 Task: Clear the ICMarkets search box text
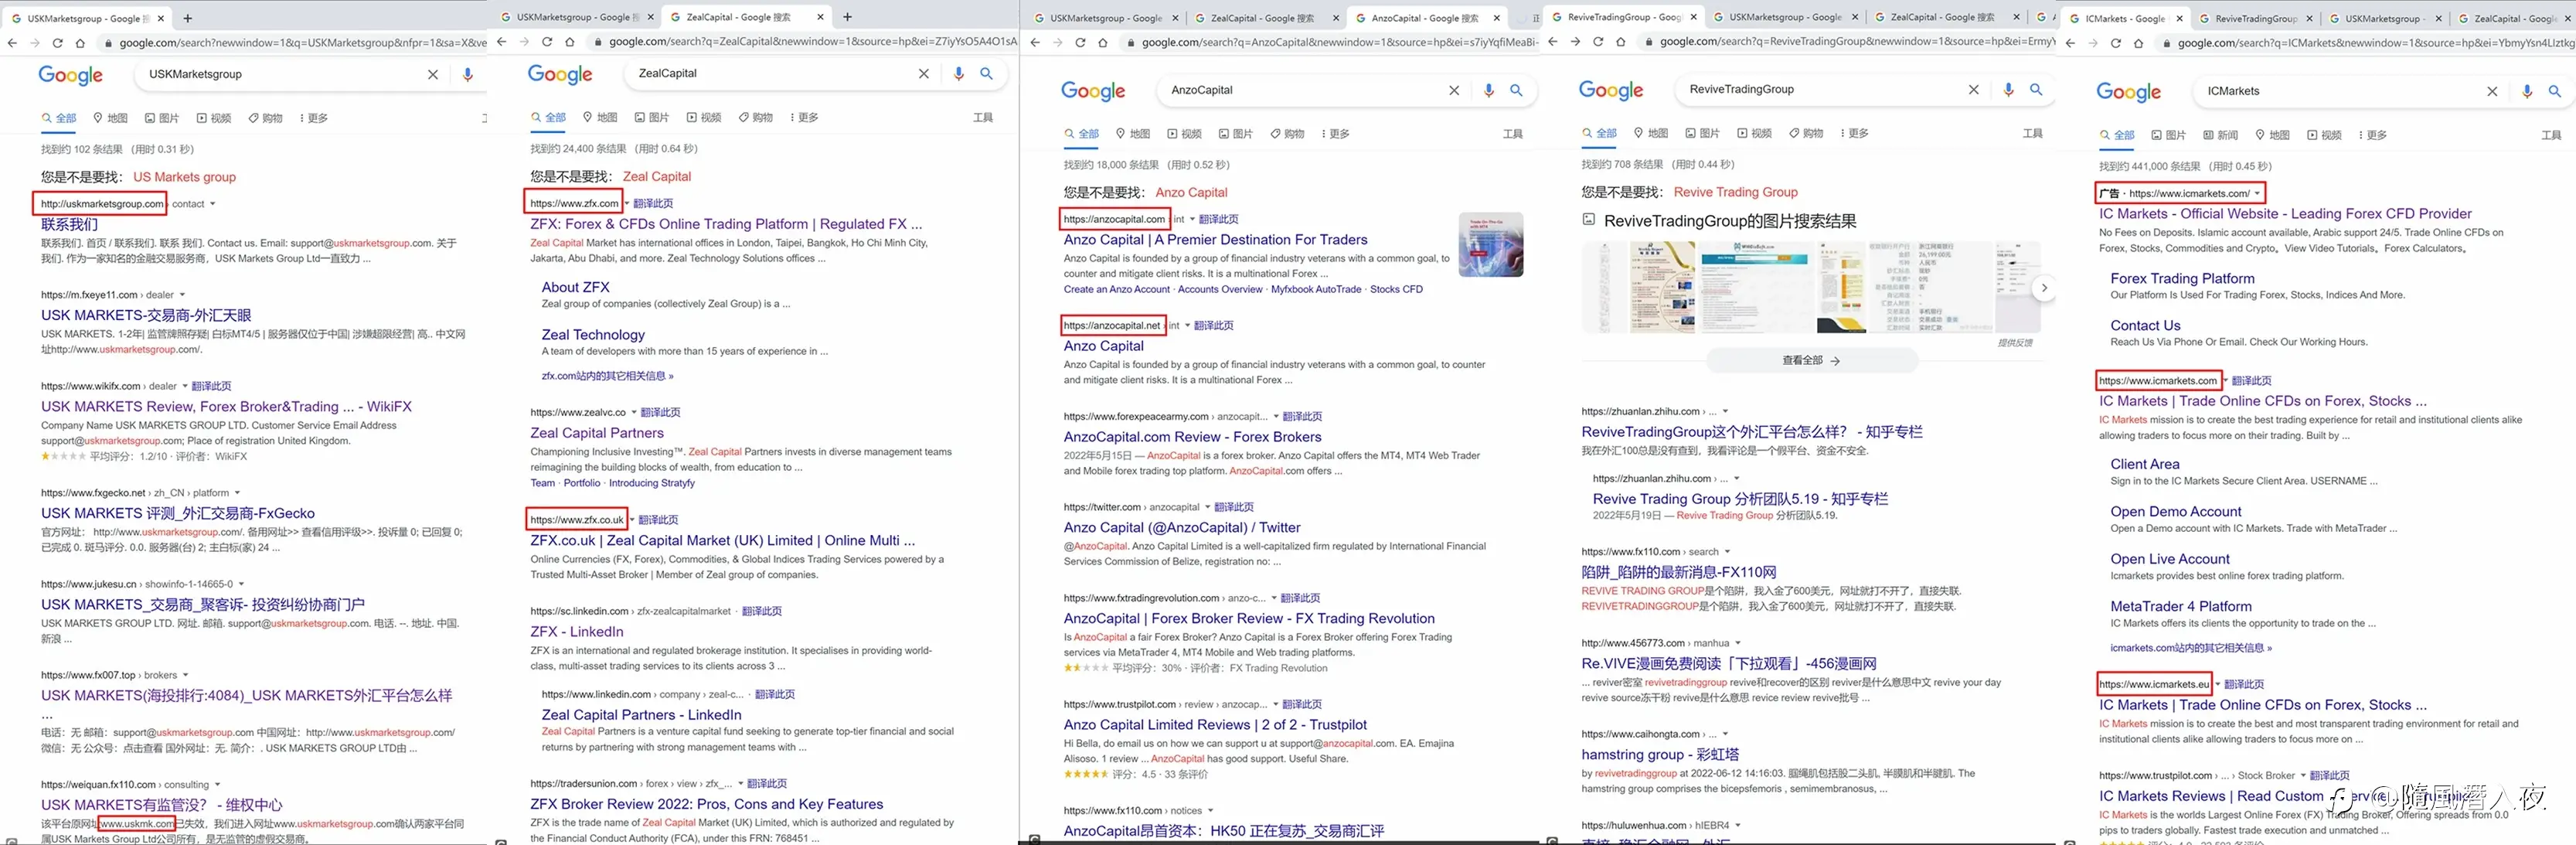tap(2492, 91)
